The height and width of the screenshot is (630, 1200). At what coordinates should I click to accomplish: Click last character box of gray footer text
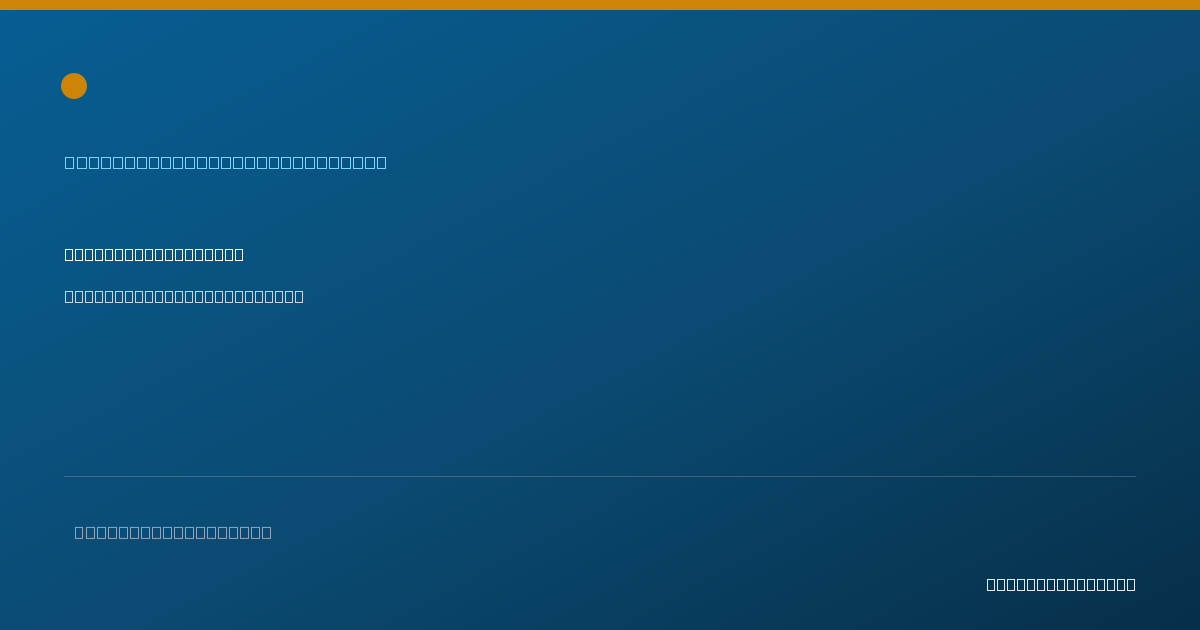click(266, 532)
